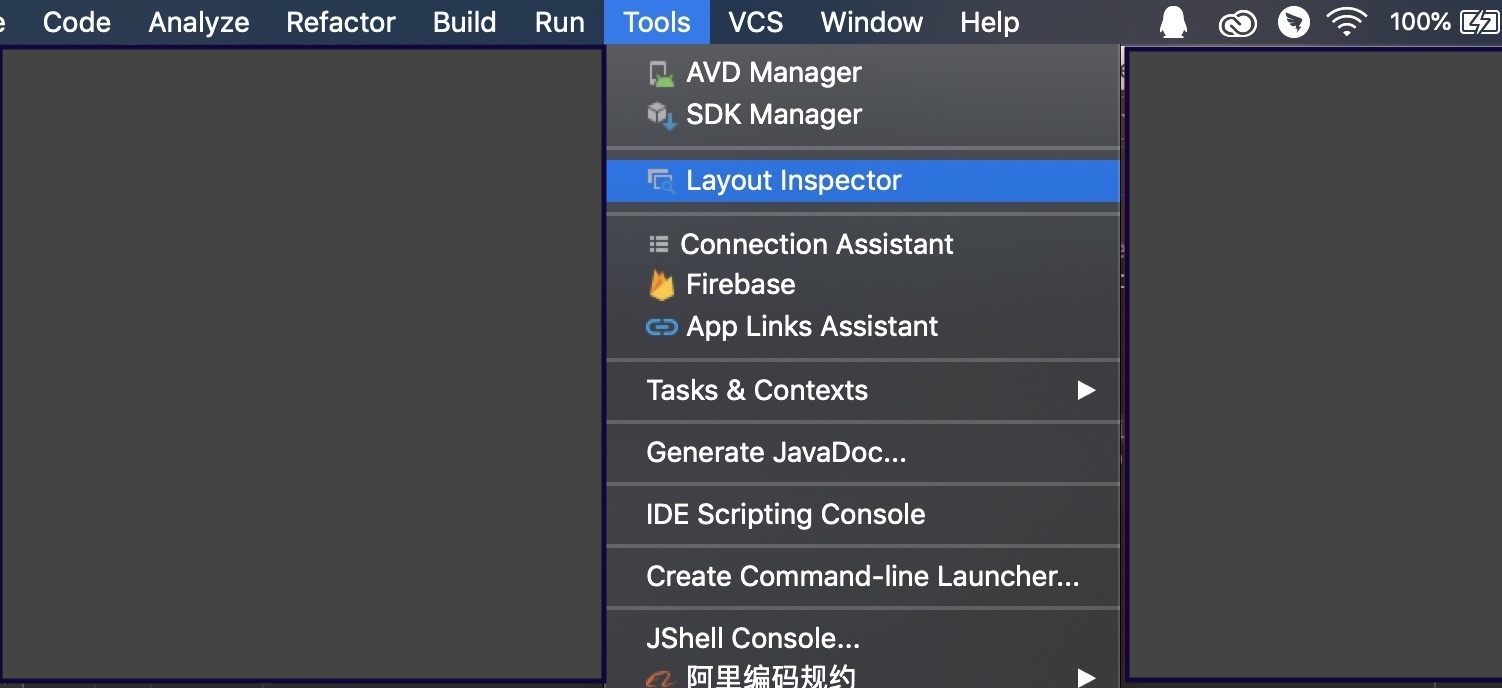1502x688 pixels.
Task: Open the Wi-Fi status menu
Action: coord(1347,22)
